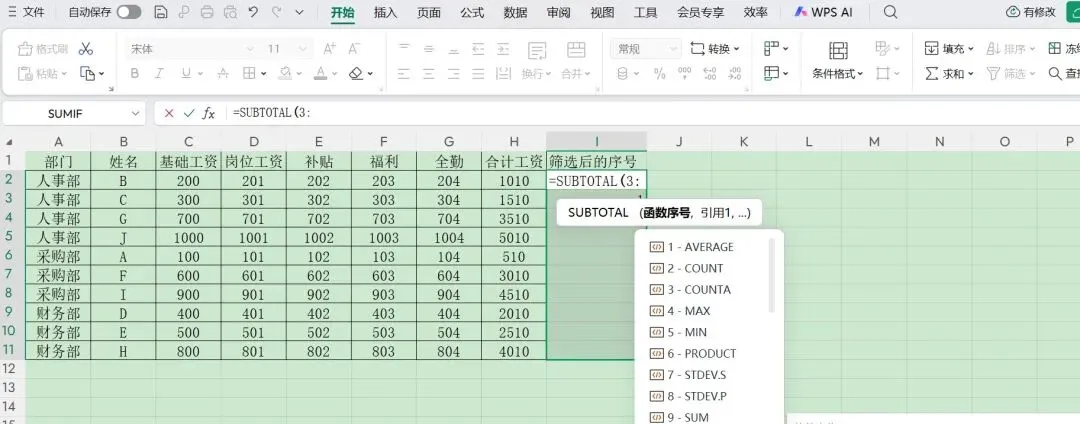Screen dimensions: 1080x424
Task: Switch to the Review (审阅) tab
Action: click(x=559, y=12)
